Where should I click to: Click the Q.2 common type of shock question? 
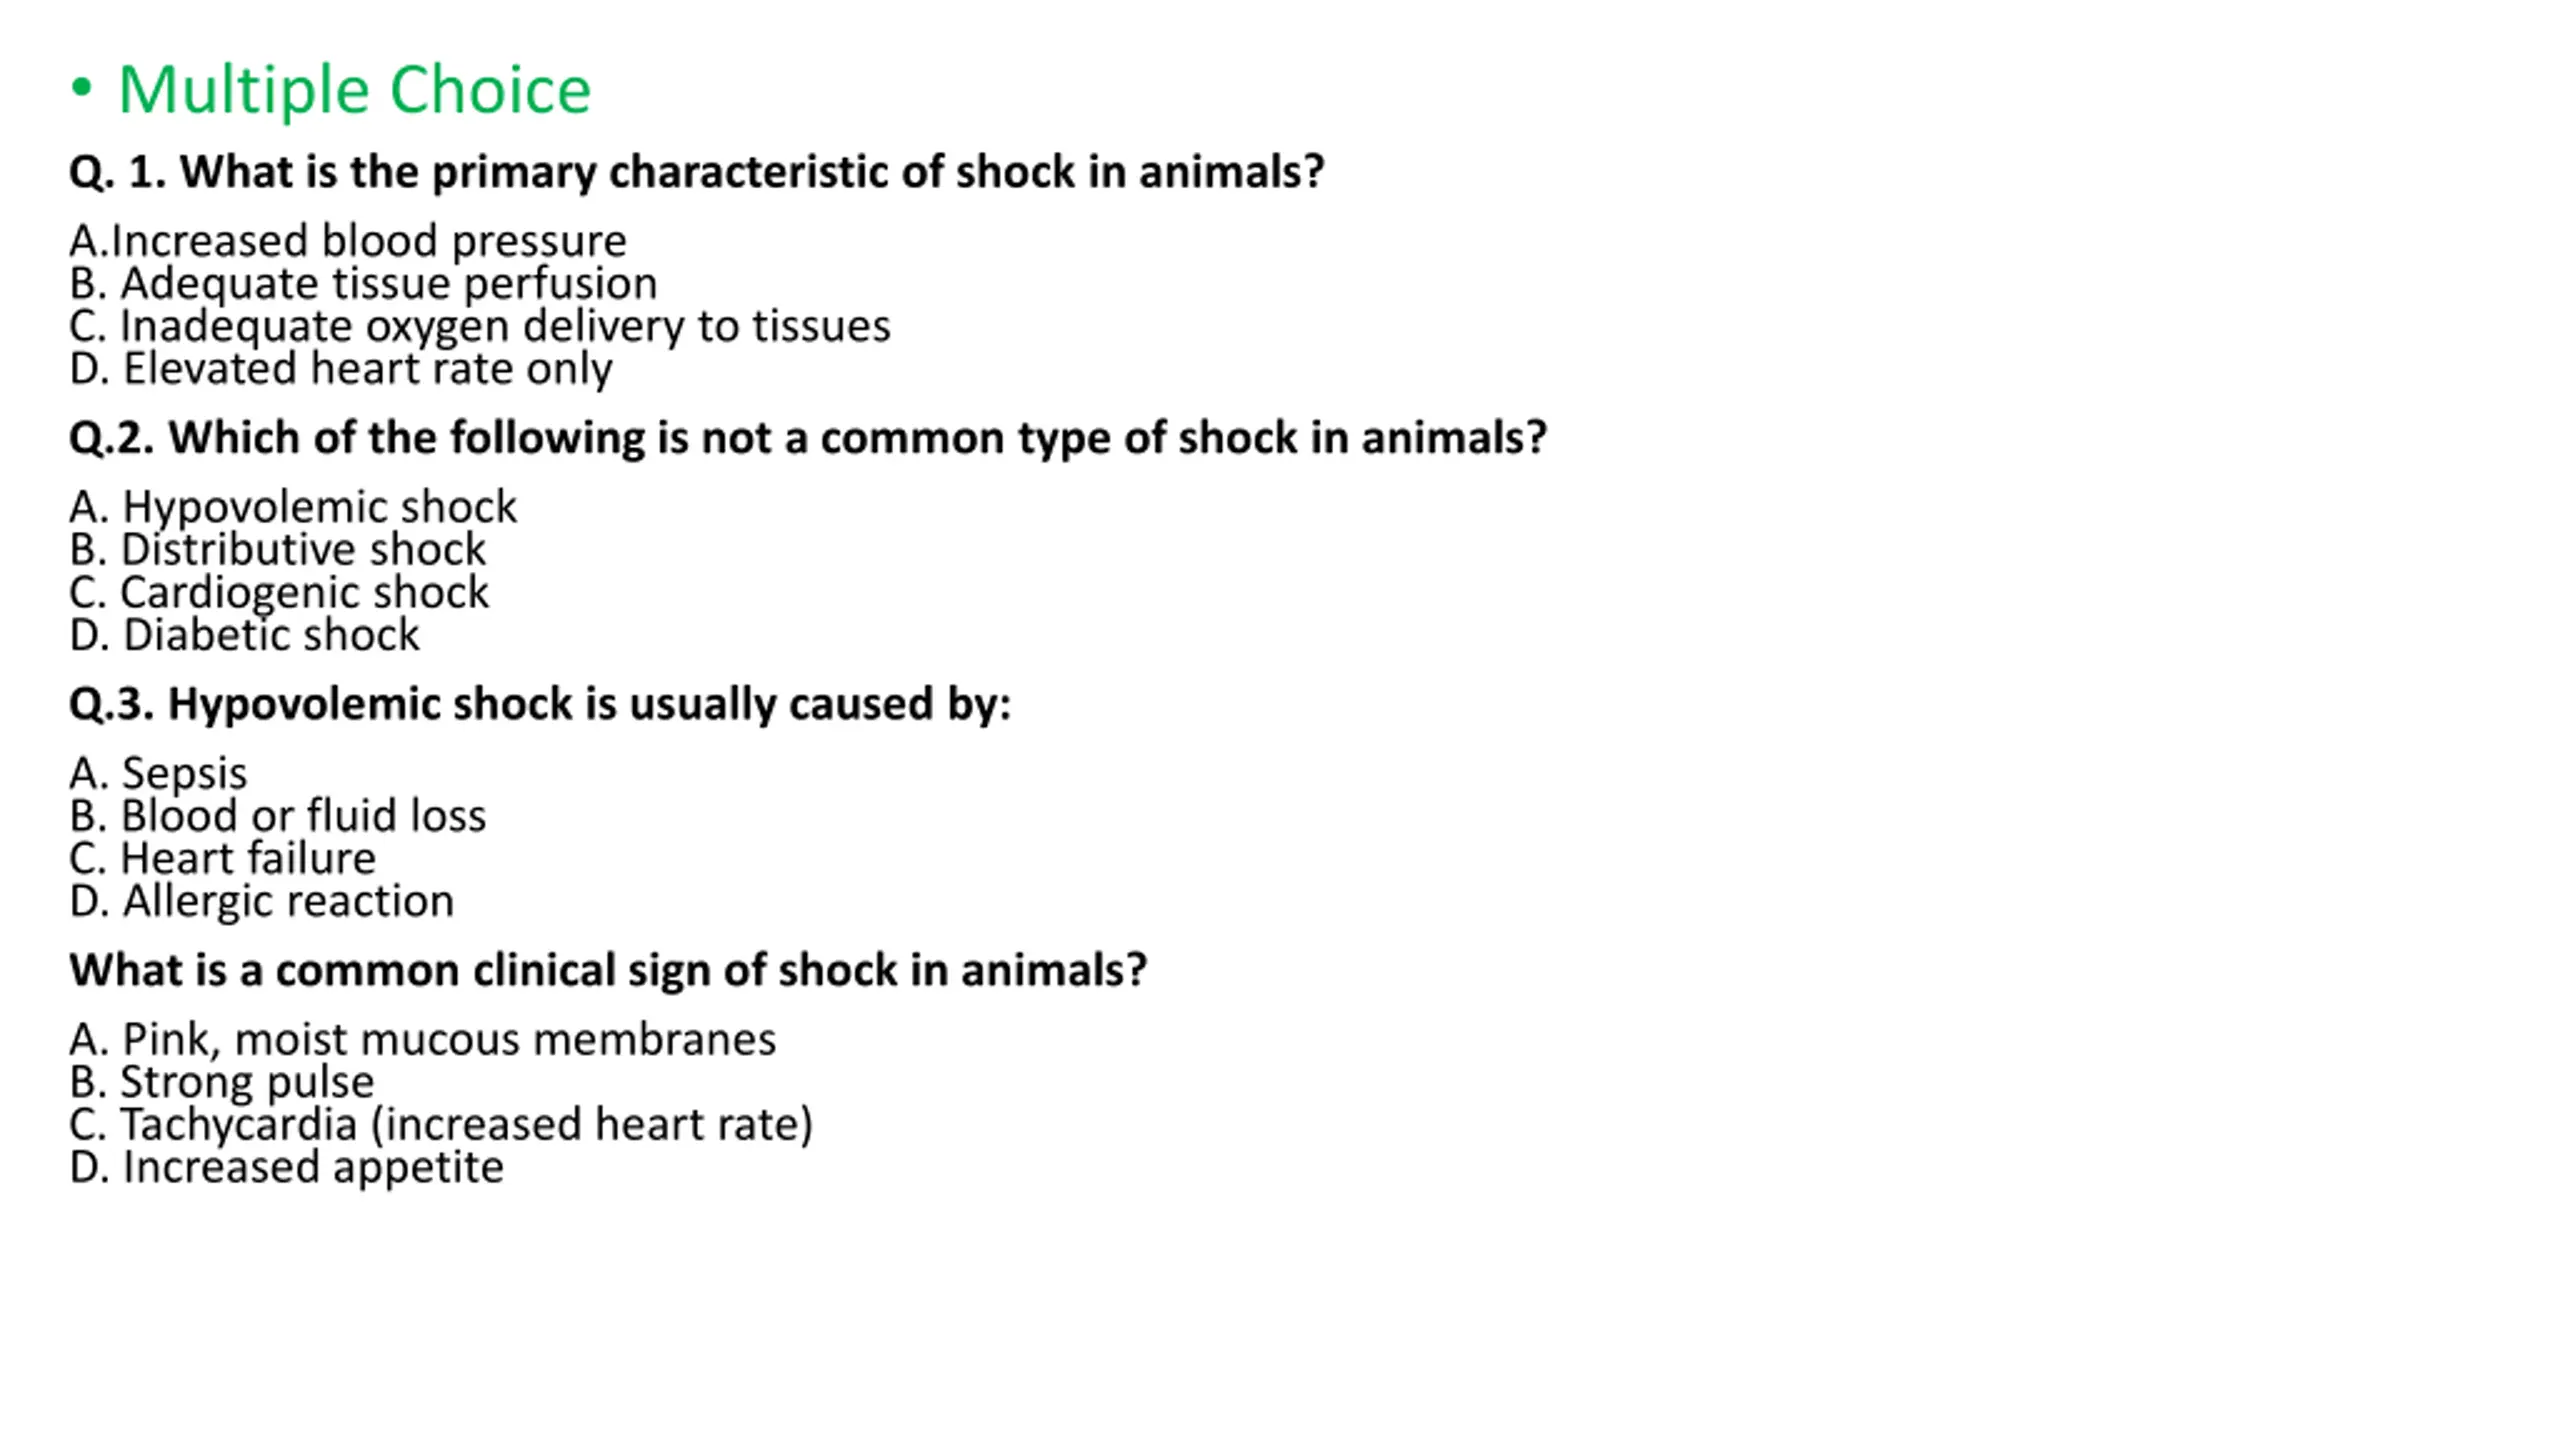(808, 438)
